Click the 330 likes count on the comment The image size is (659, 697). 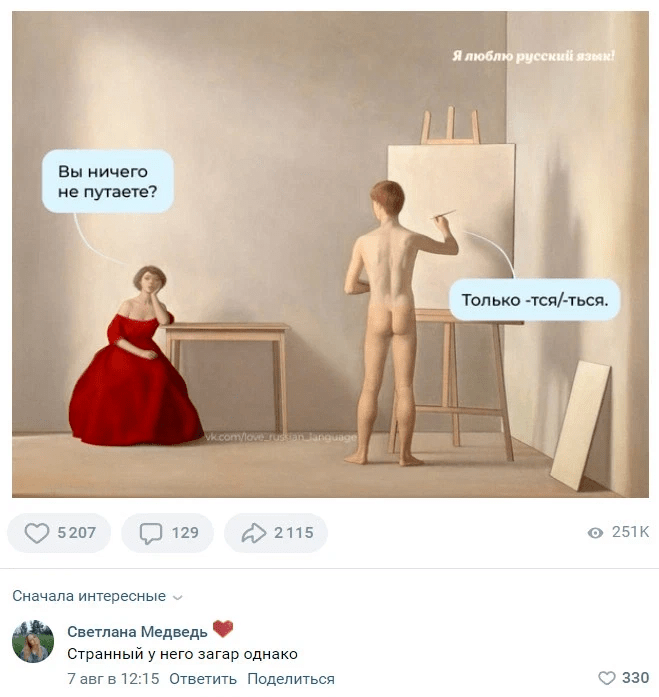pos(635,678)
